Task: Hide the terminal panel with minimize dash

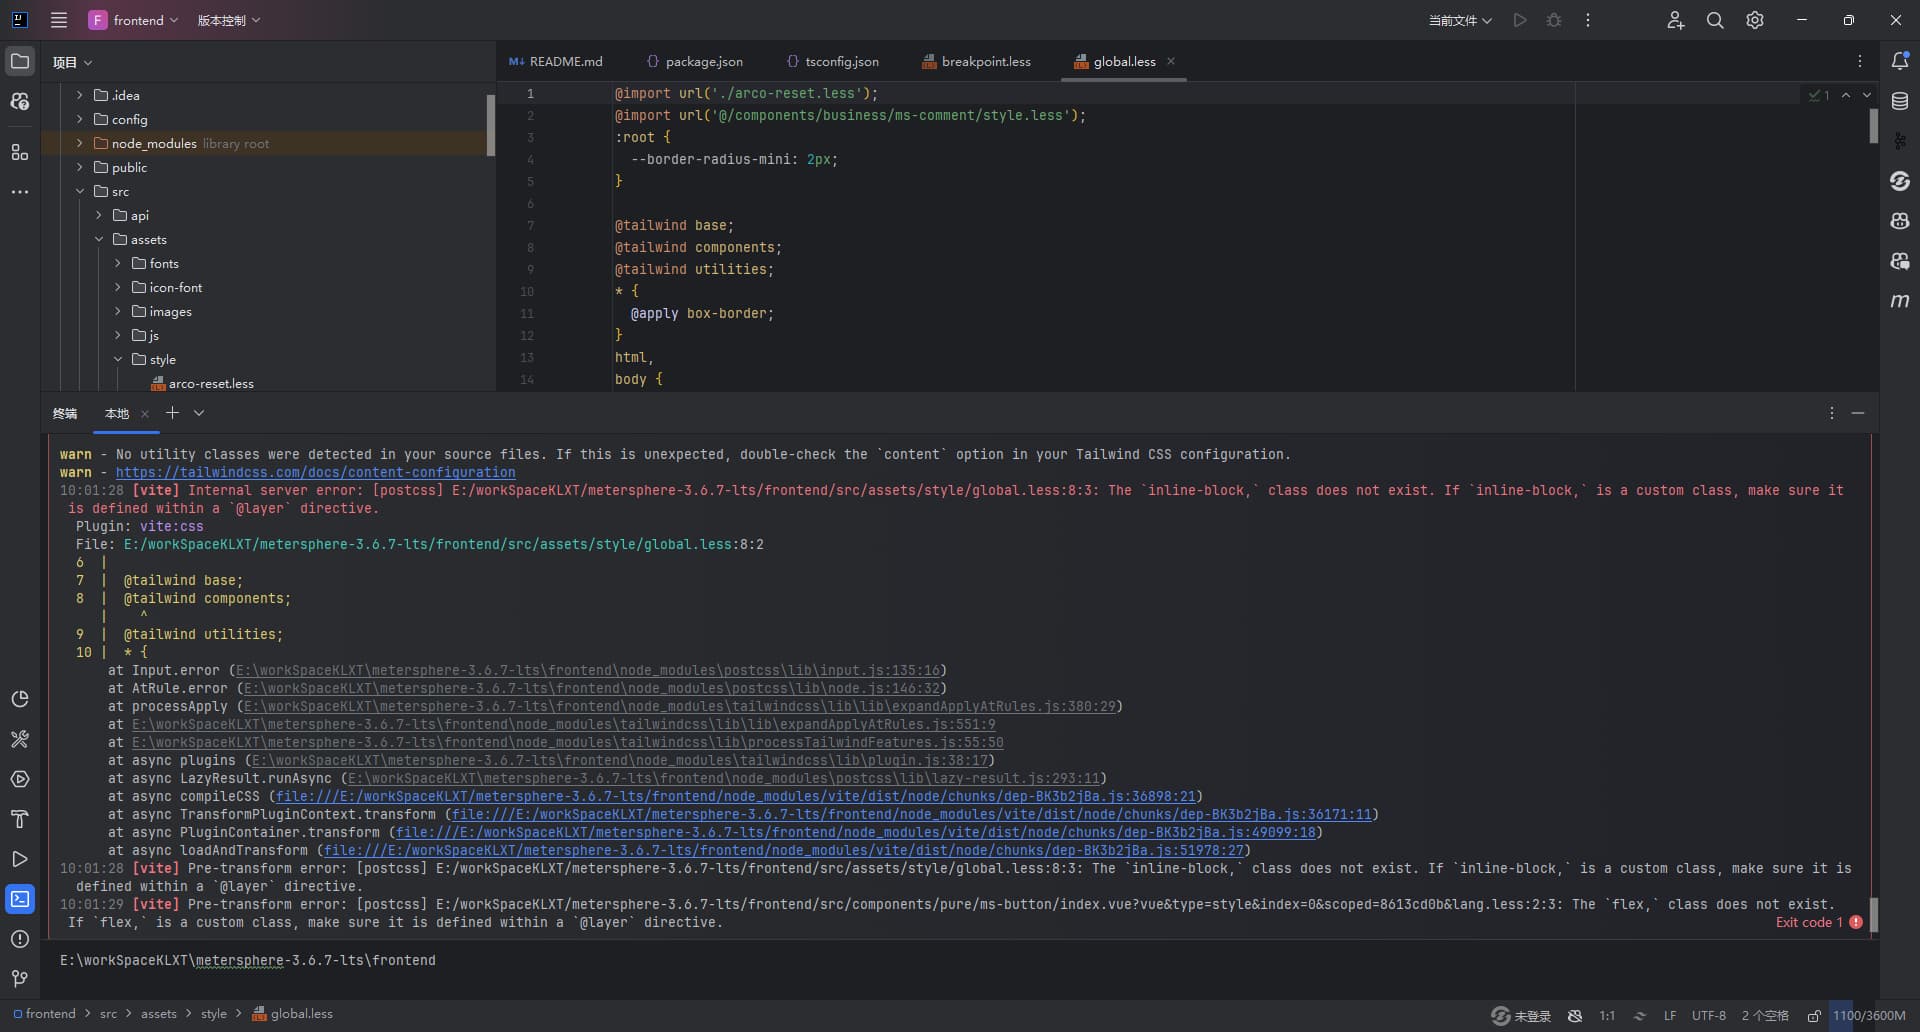Action: pos(1858,413)
